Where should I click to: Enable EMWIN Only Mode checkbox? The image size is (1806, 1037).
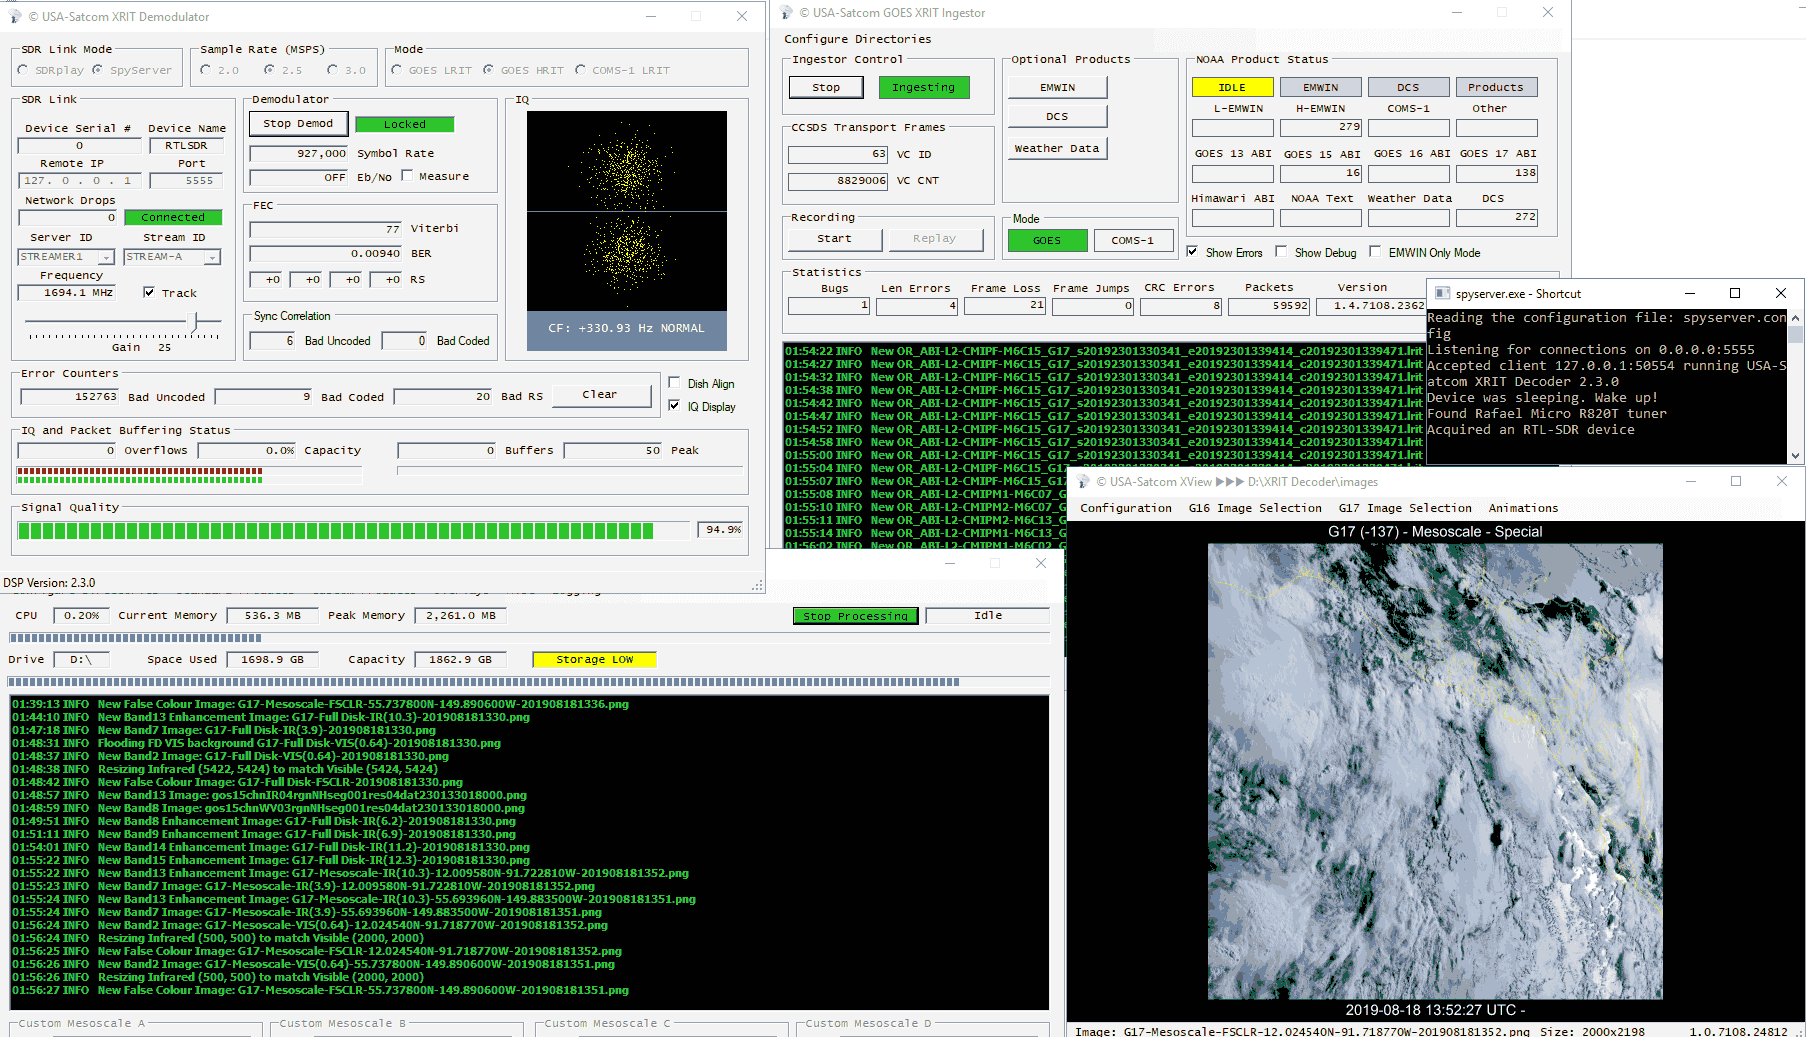1375,251
